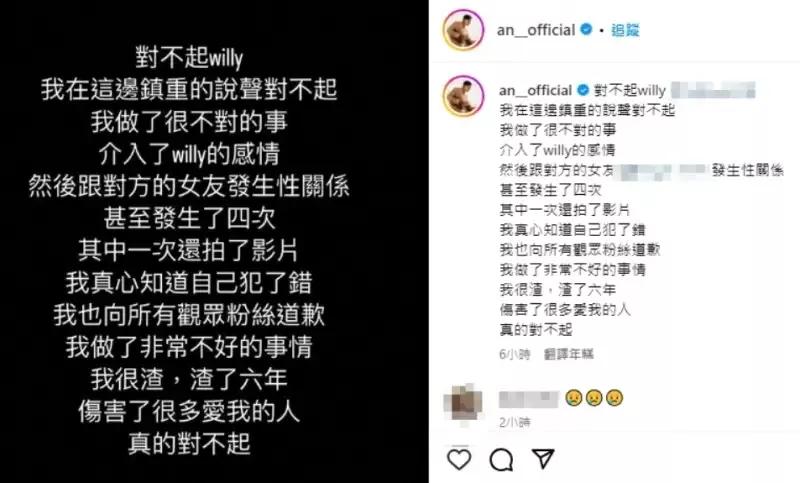Follow the account via 追蹤 link
The image size is (800, 483).
(x=625, y=30)
